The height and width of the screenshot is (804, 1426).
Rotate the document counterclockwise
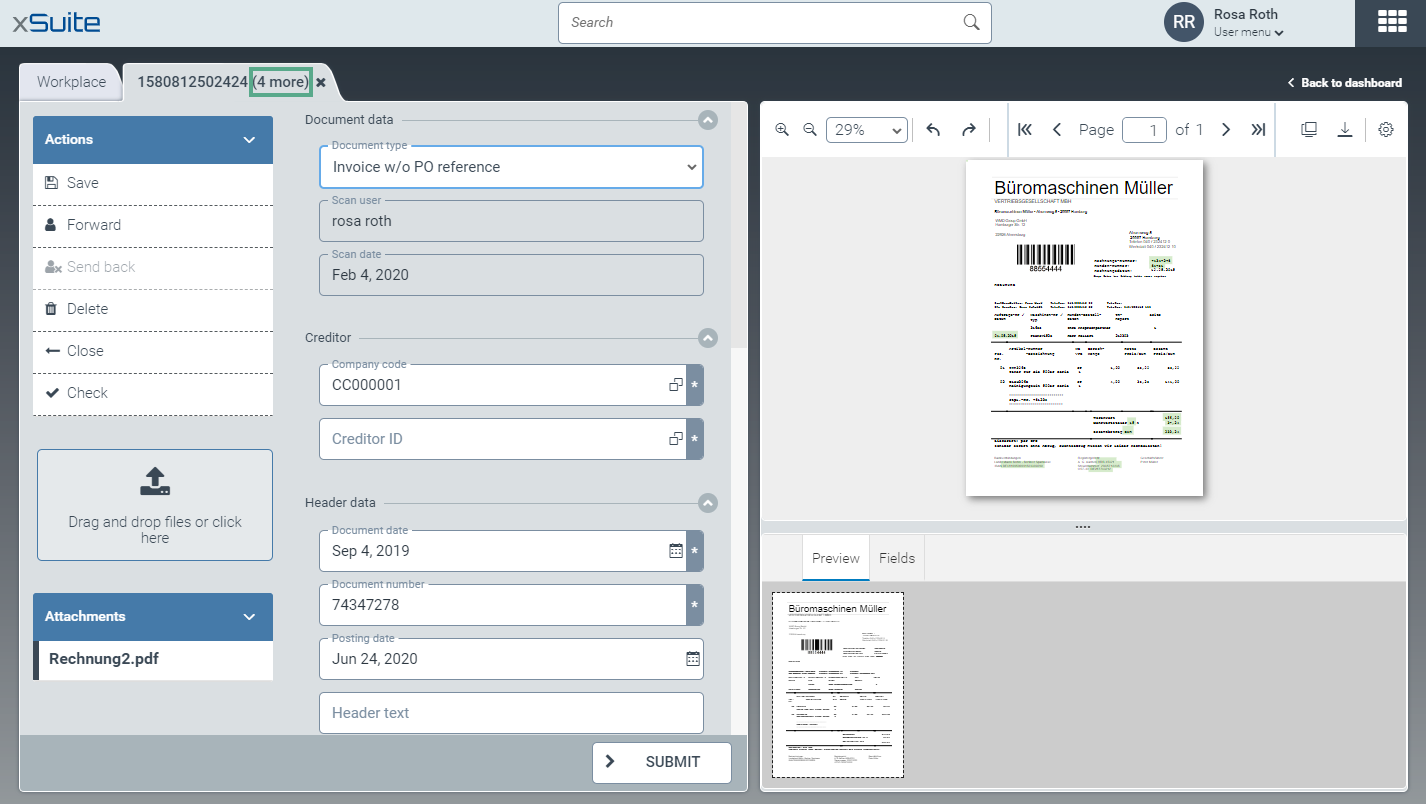tap(933, 130)
